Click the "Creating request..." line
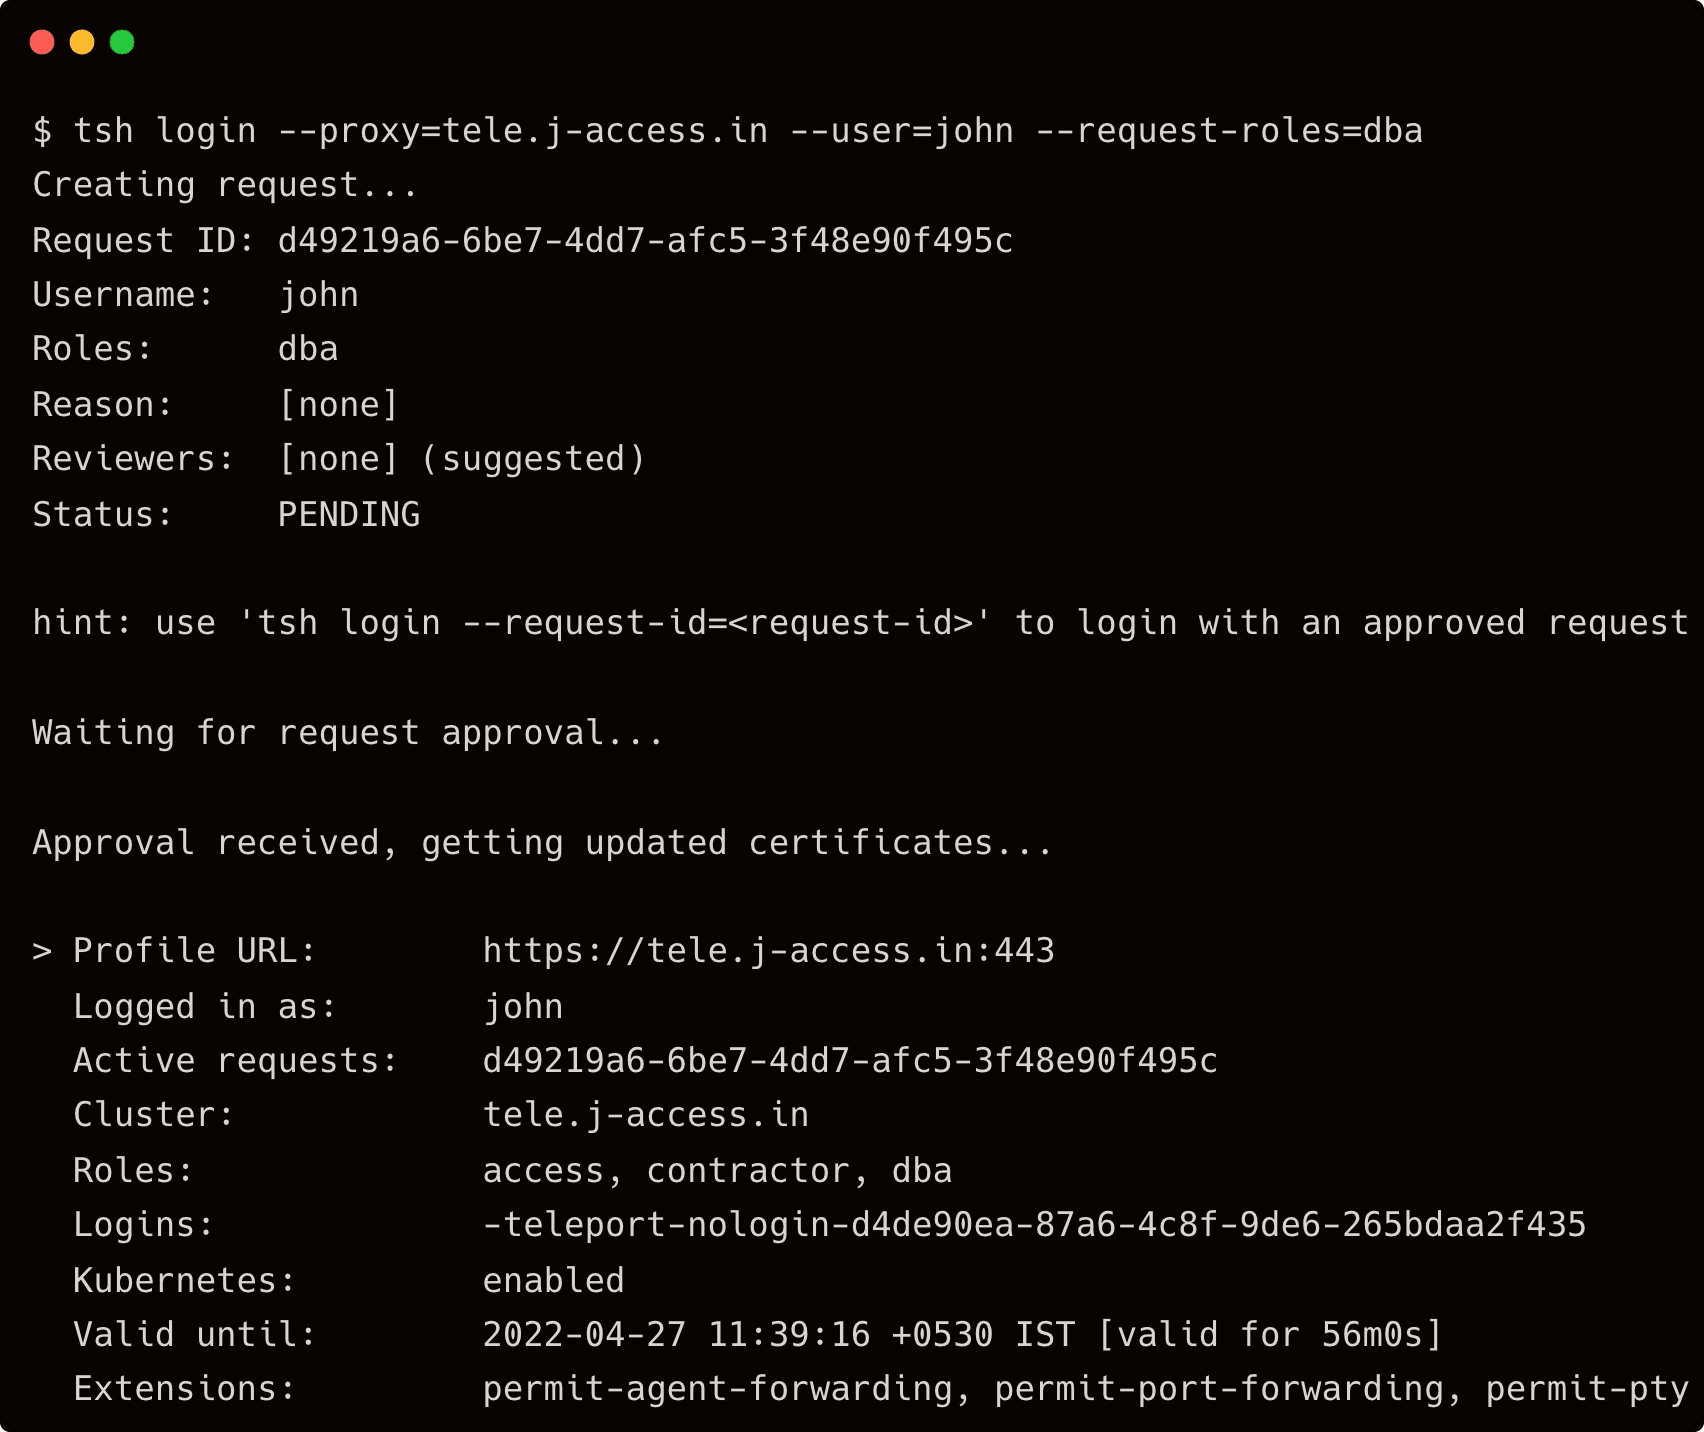 [225, 186]
